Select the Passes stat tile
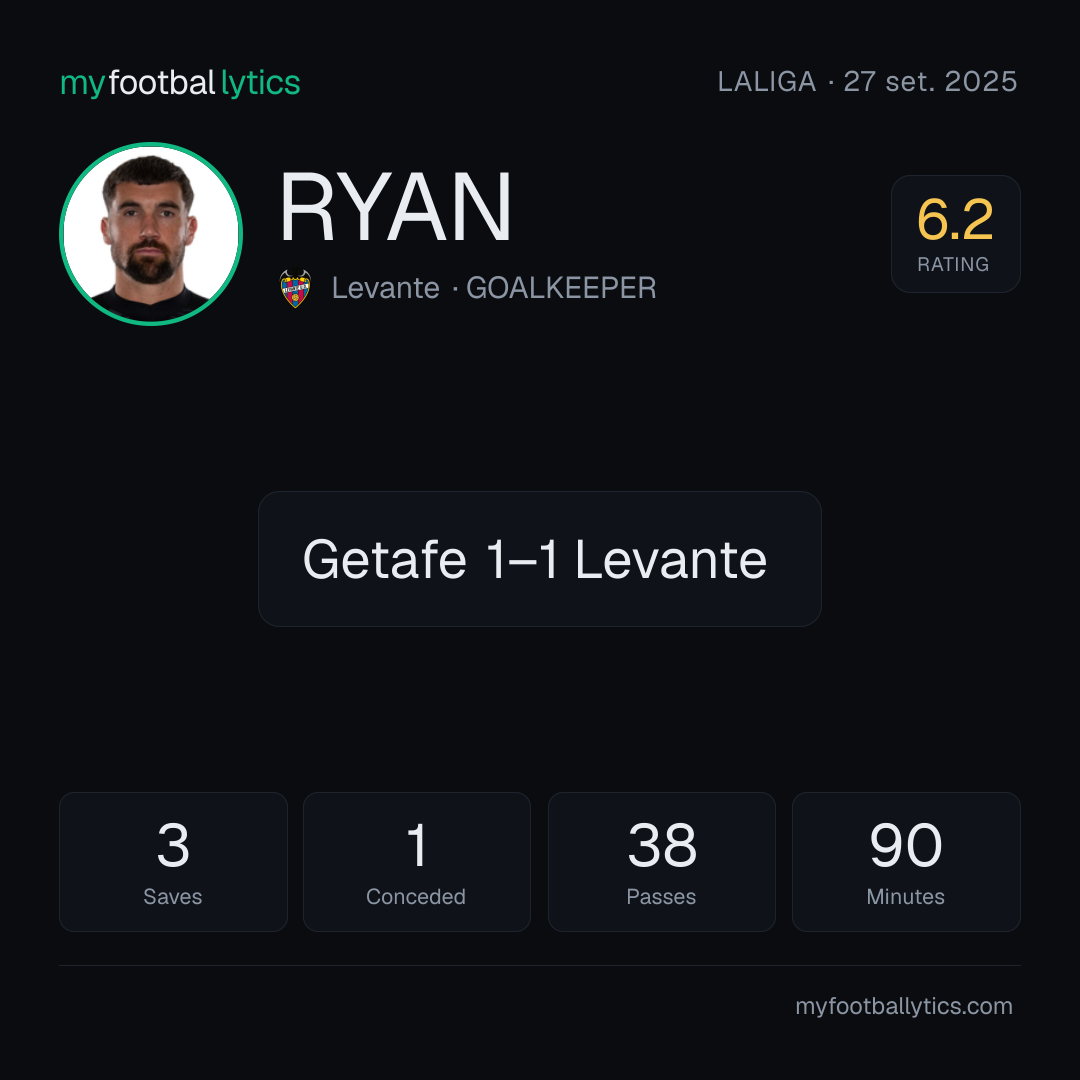Screen dimensions: 1080x1080 pyautogui.click(x=661, y=862)
